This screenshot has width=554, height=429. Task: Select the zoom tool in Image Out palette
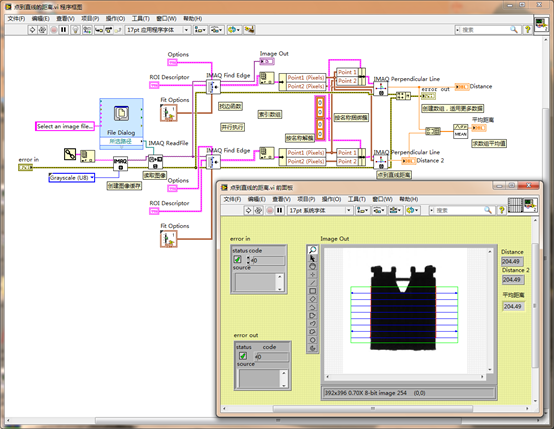312,250
